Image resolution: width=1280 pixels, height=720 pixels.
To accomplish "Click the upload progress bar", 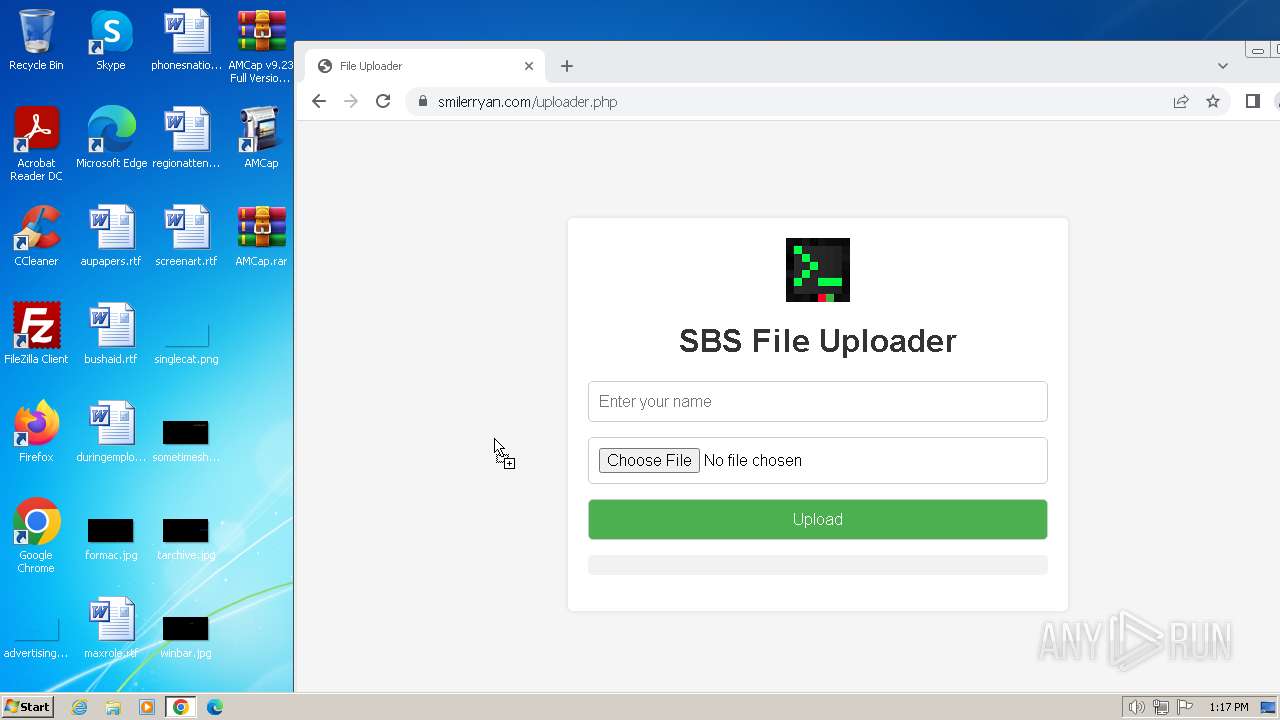I will 818,565.
